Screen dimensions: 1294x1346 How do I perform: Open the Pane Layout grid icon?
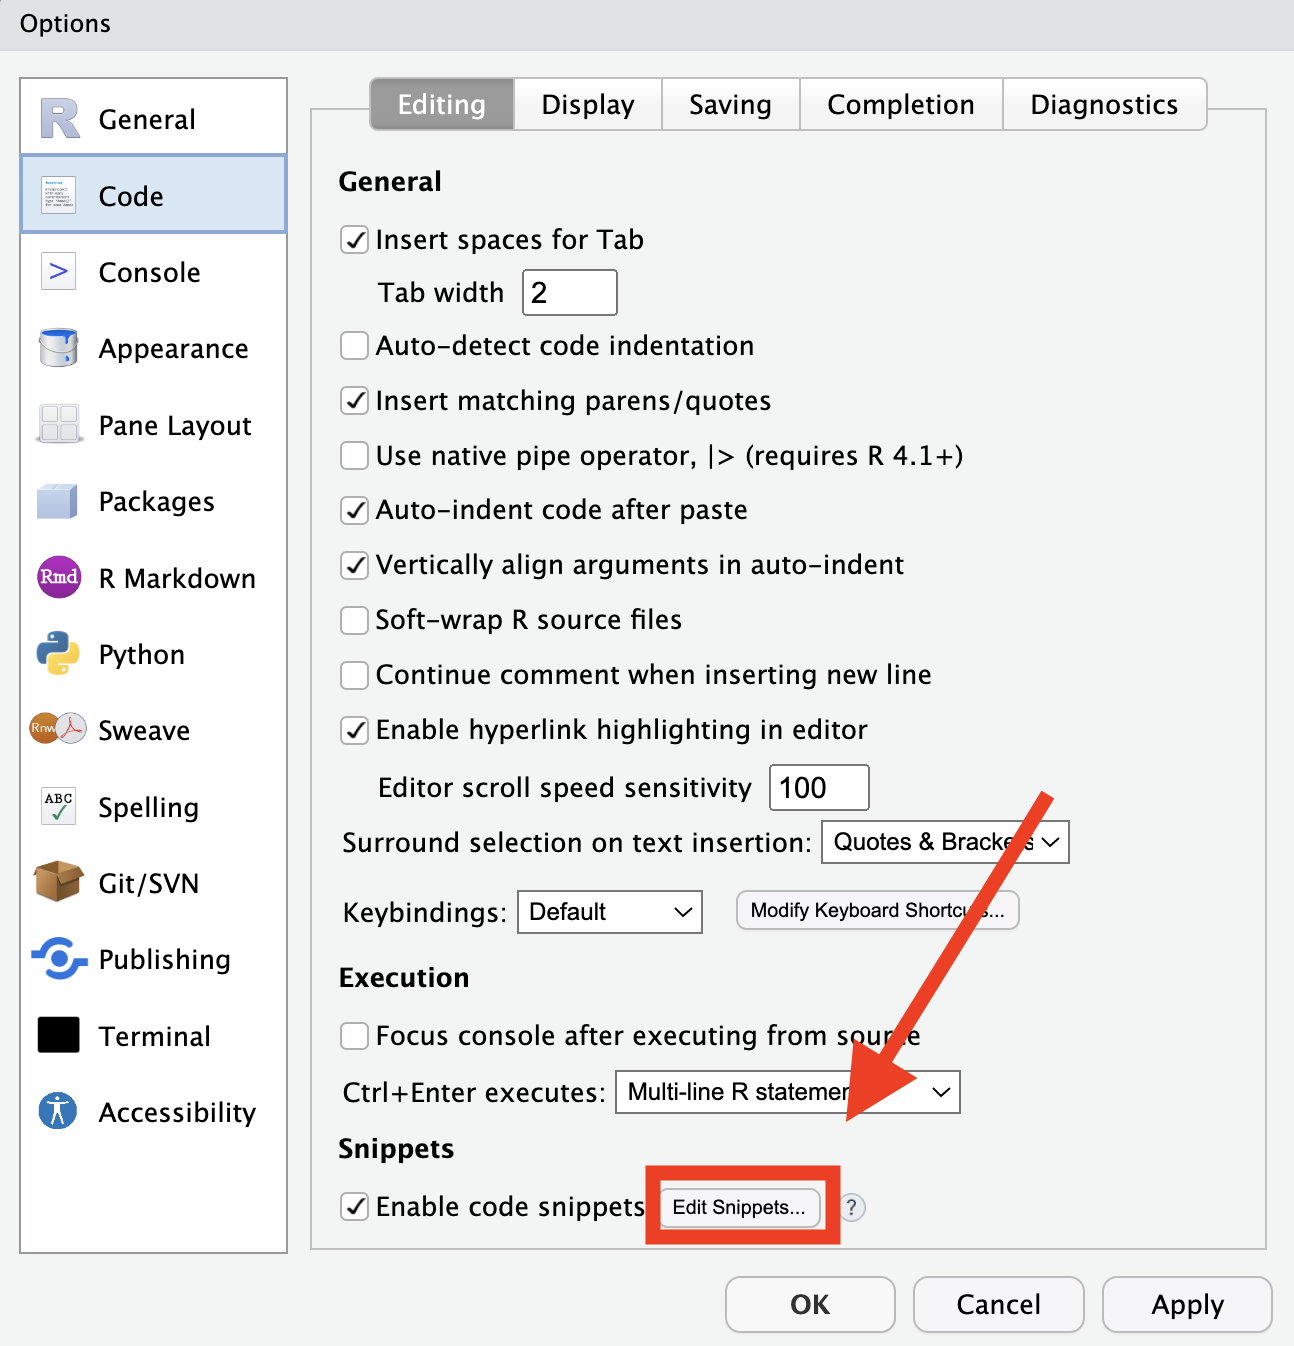click(58, 424)
